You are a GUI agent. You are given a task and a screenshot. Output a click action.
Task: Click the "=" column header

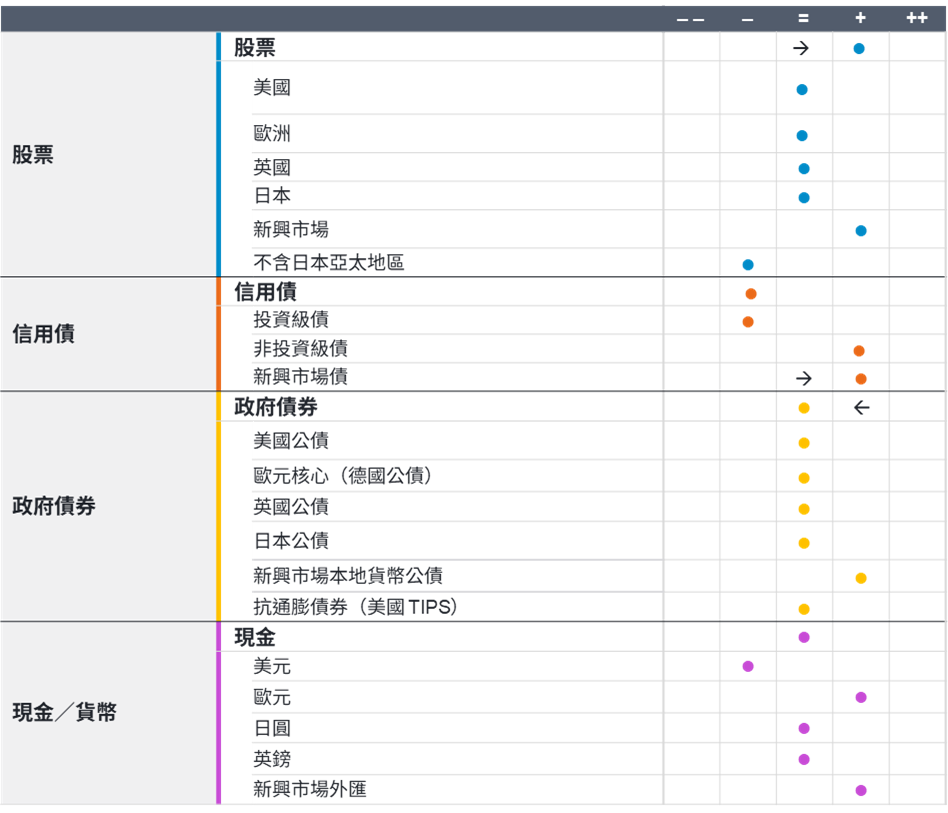[x=803, y=18]
